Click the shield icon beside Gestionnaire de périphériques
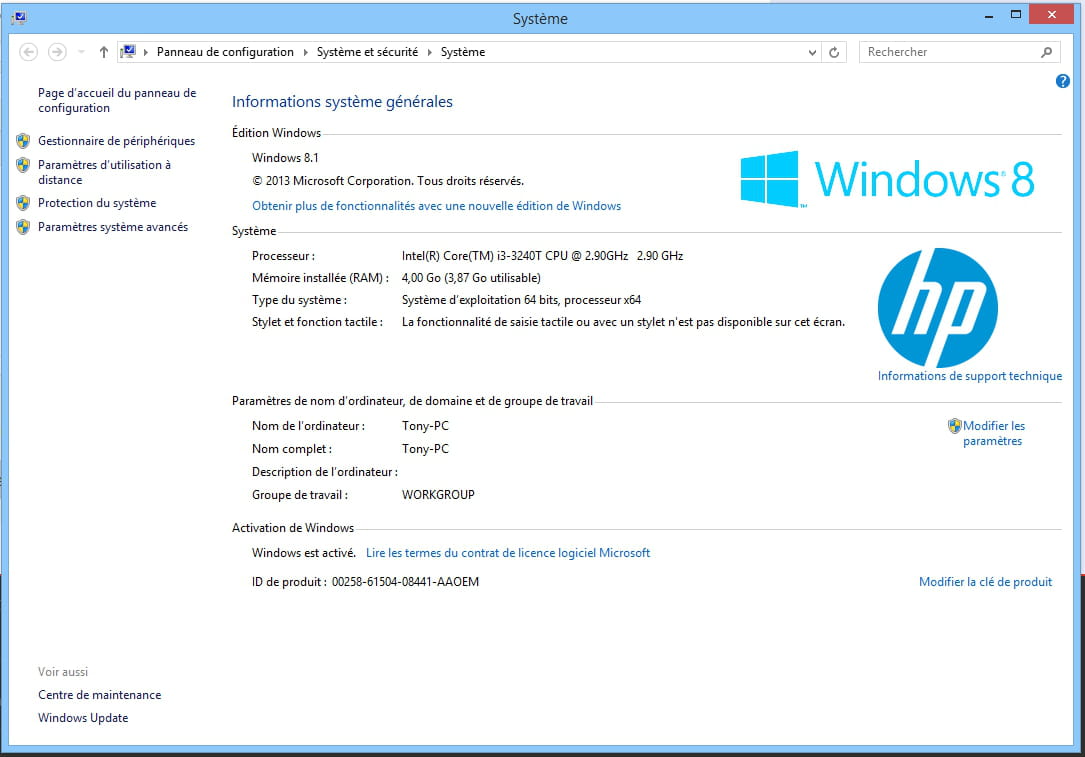 [24, 141]
